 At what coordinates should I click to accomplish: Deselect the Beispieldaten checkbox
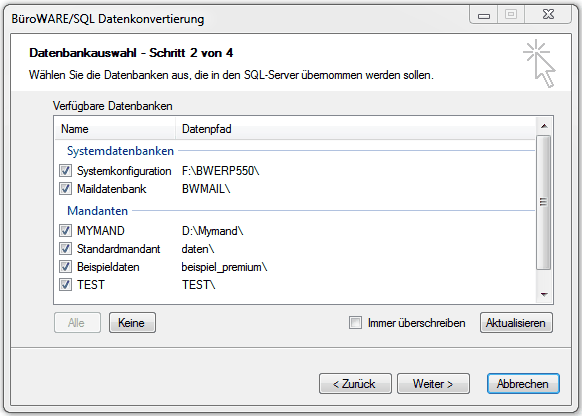(x=66, y=266)
